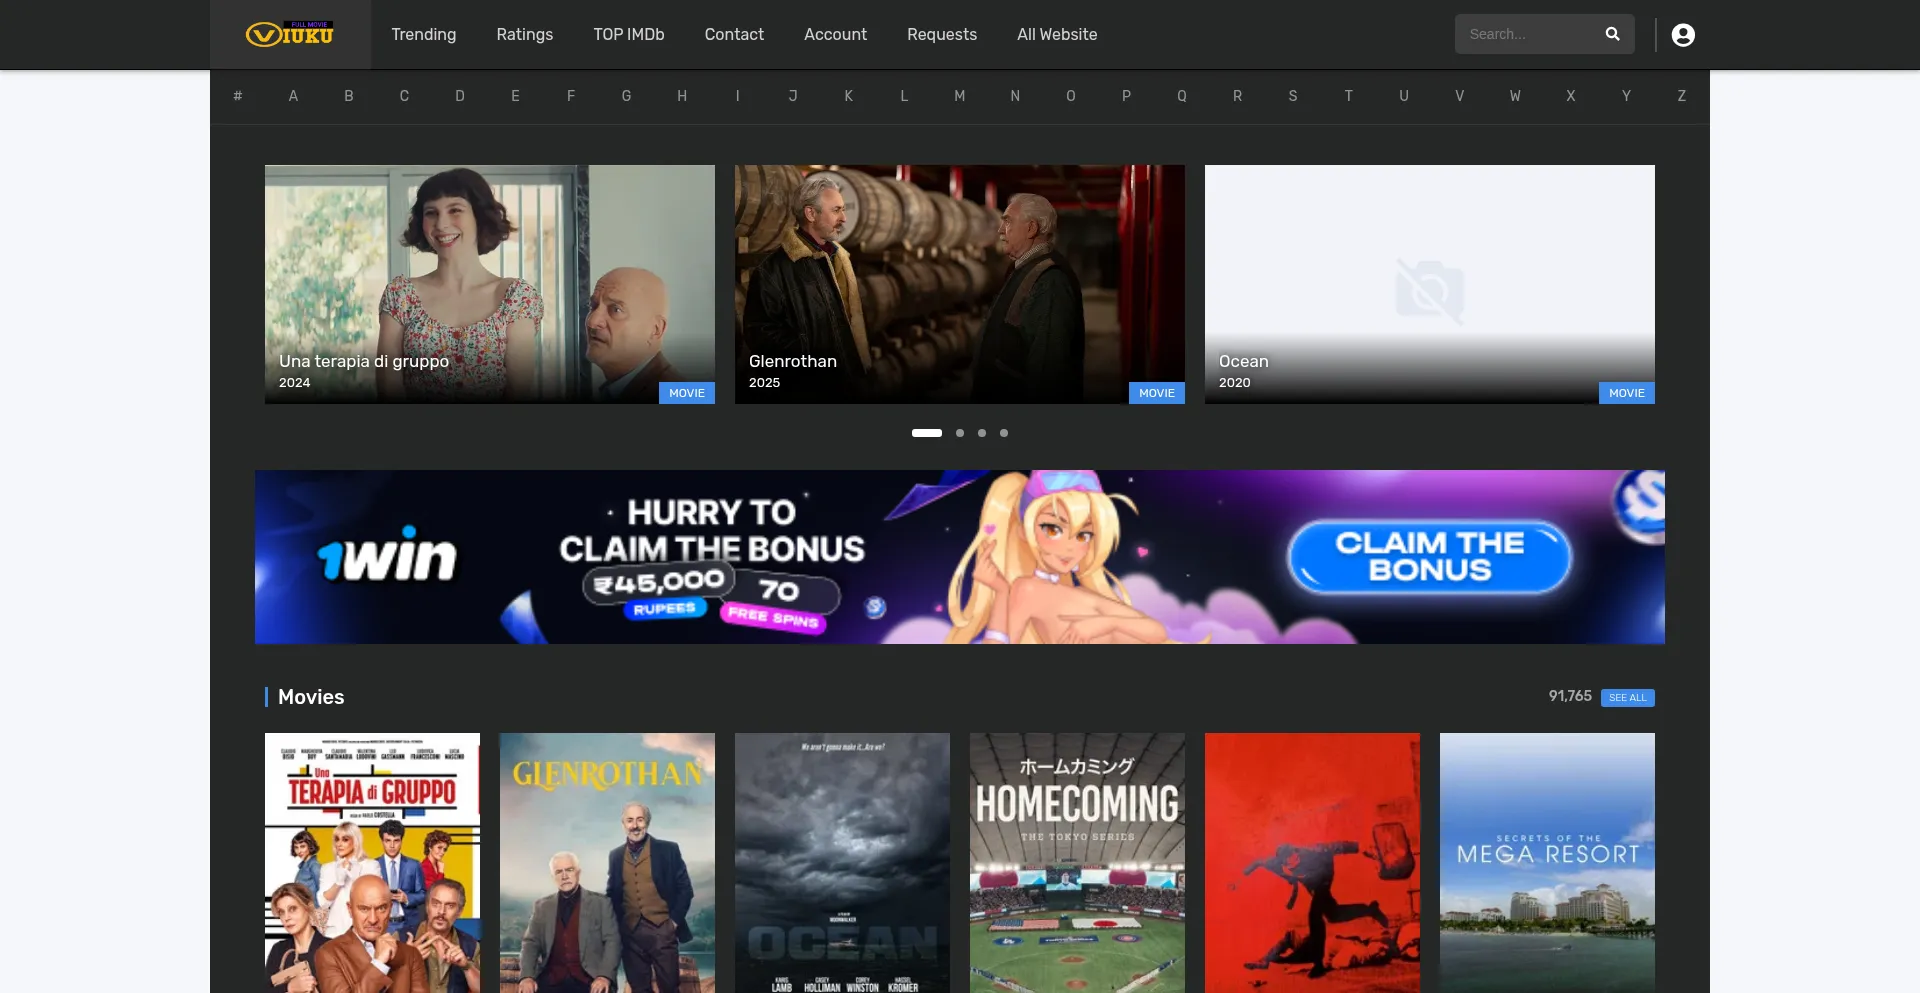
Task: Select the # symbol filter
Action: pyautogui.click(x=238, y=96)
